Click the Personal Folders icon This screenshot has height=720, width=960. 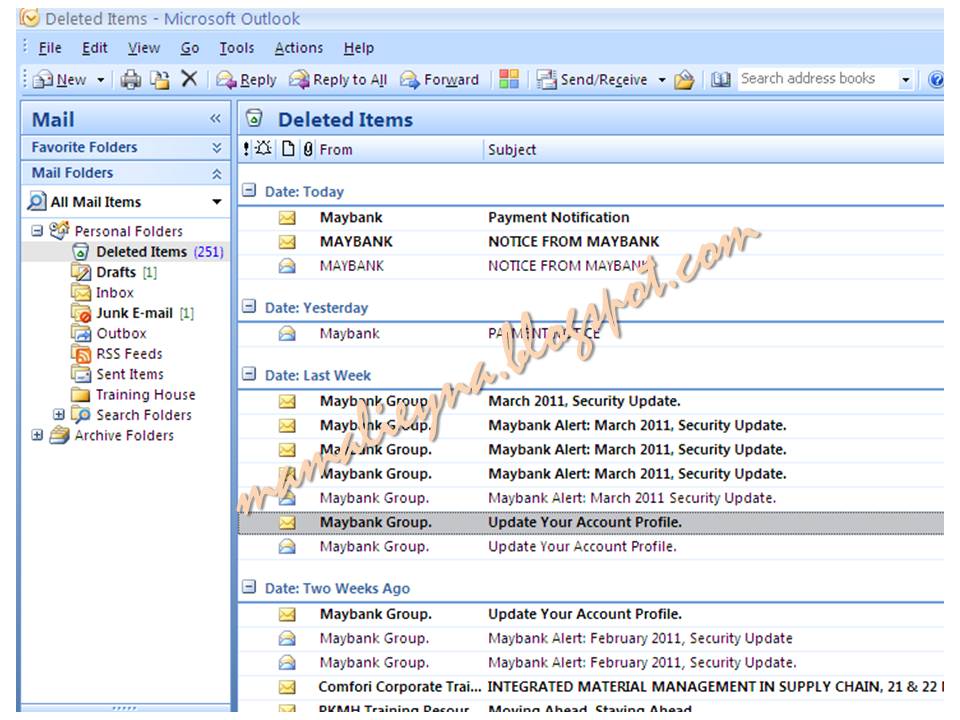(x=59, y=230)
